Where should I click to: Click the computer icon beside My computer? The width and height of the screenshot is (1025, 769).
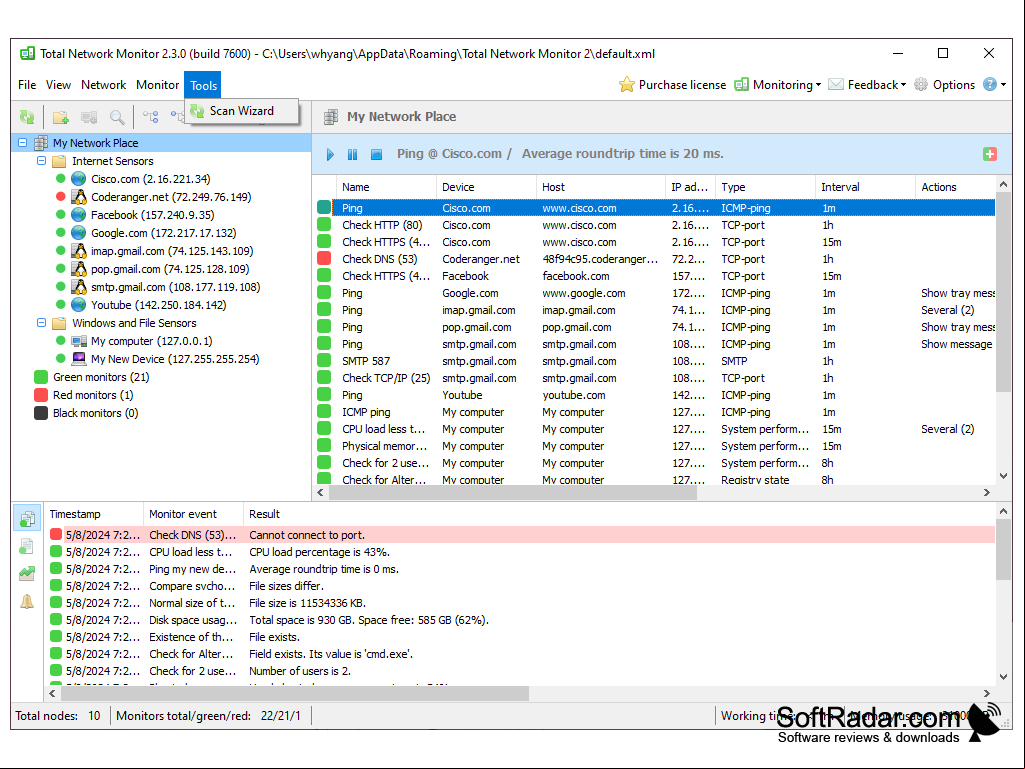78,341
